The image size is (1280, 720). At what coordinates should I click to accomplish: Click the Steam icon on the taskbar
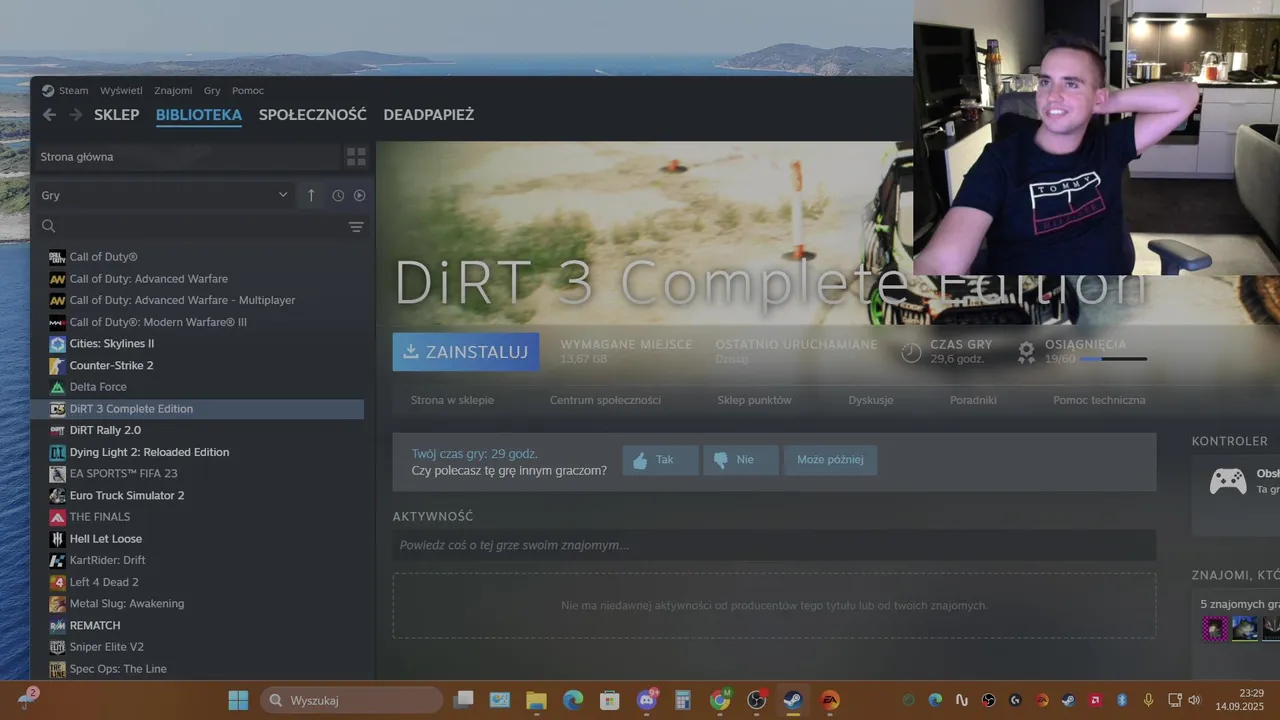tap(793, 700)
